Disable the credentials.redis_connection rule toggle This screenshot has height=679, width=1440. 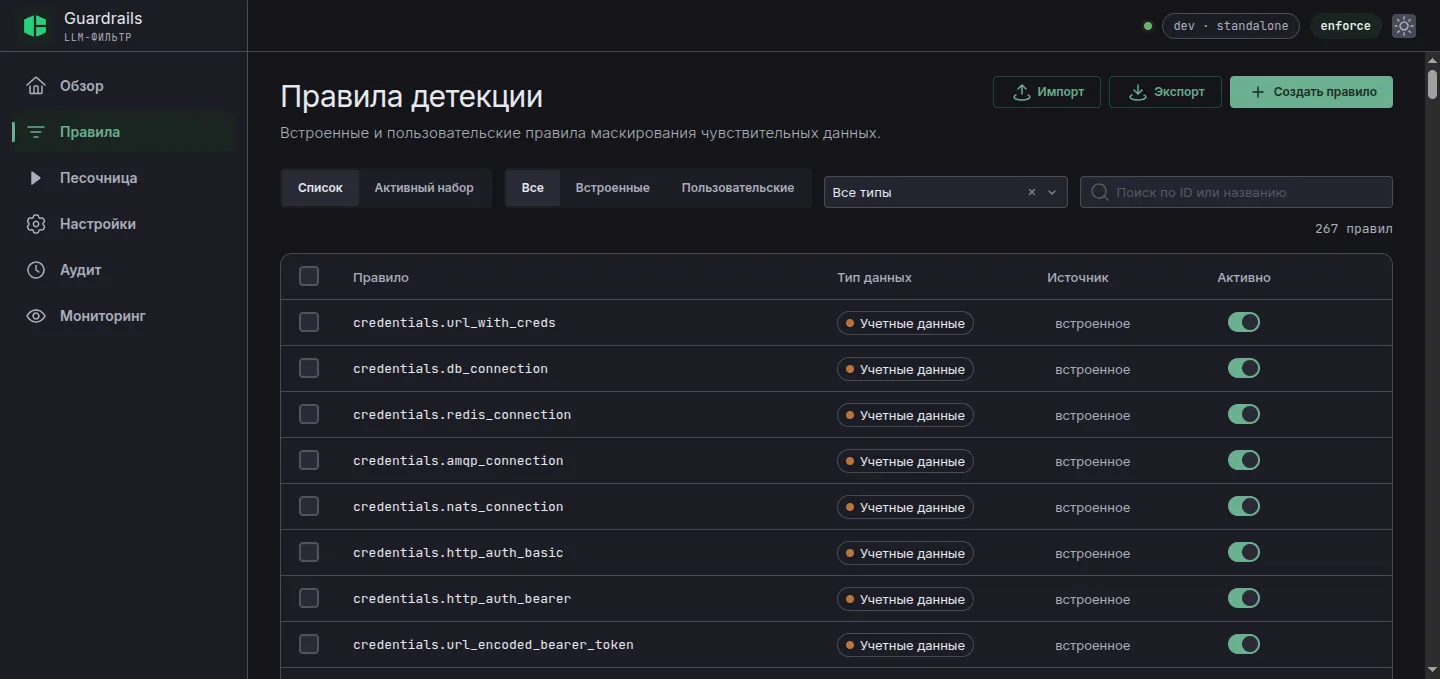point(1244,414)
